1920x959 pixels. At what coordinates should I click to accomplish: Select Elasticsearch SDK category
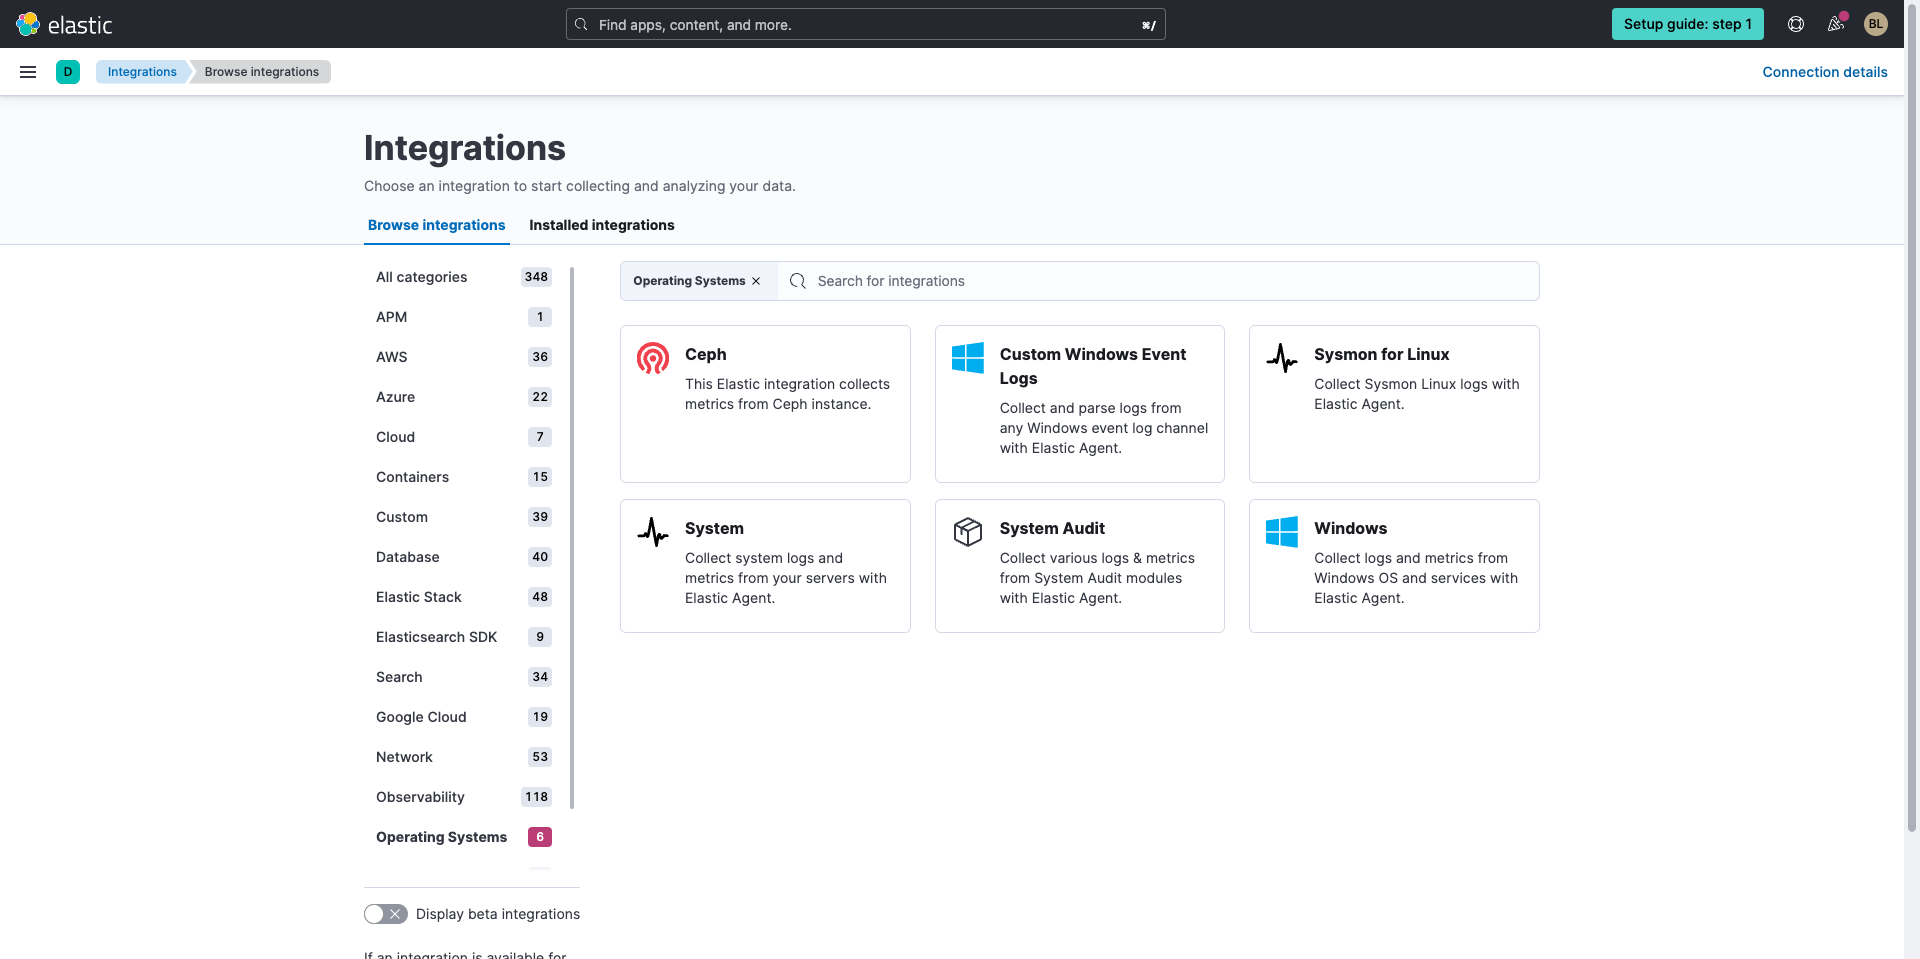(464, 637)
